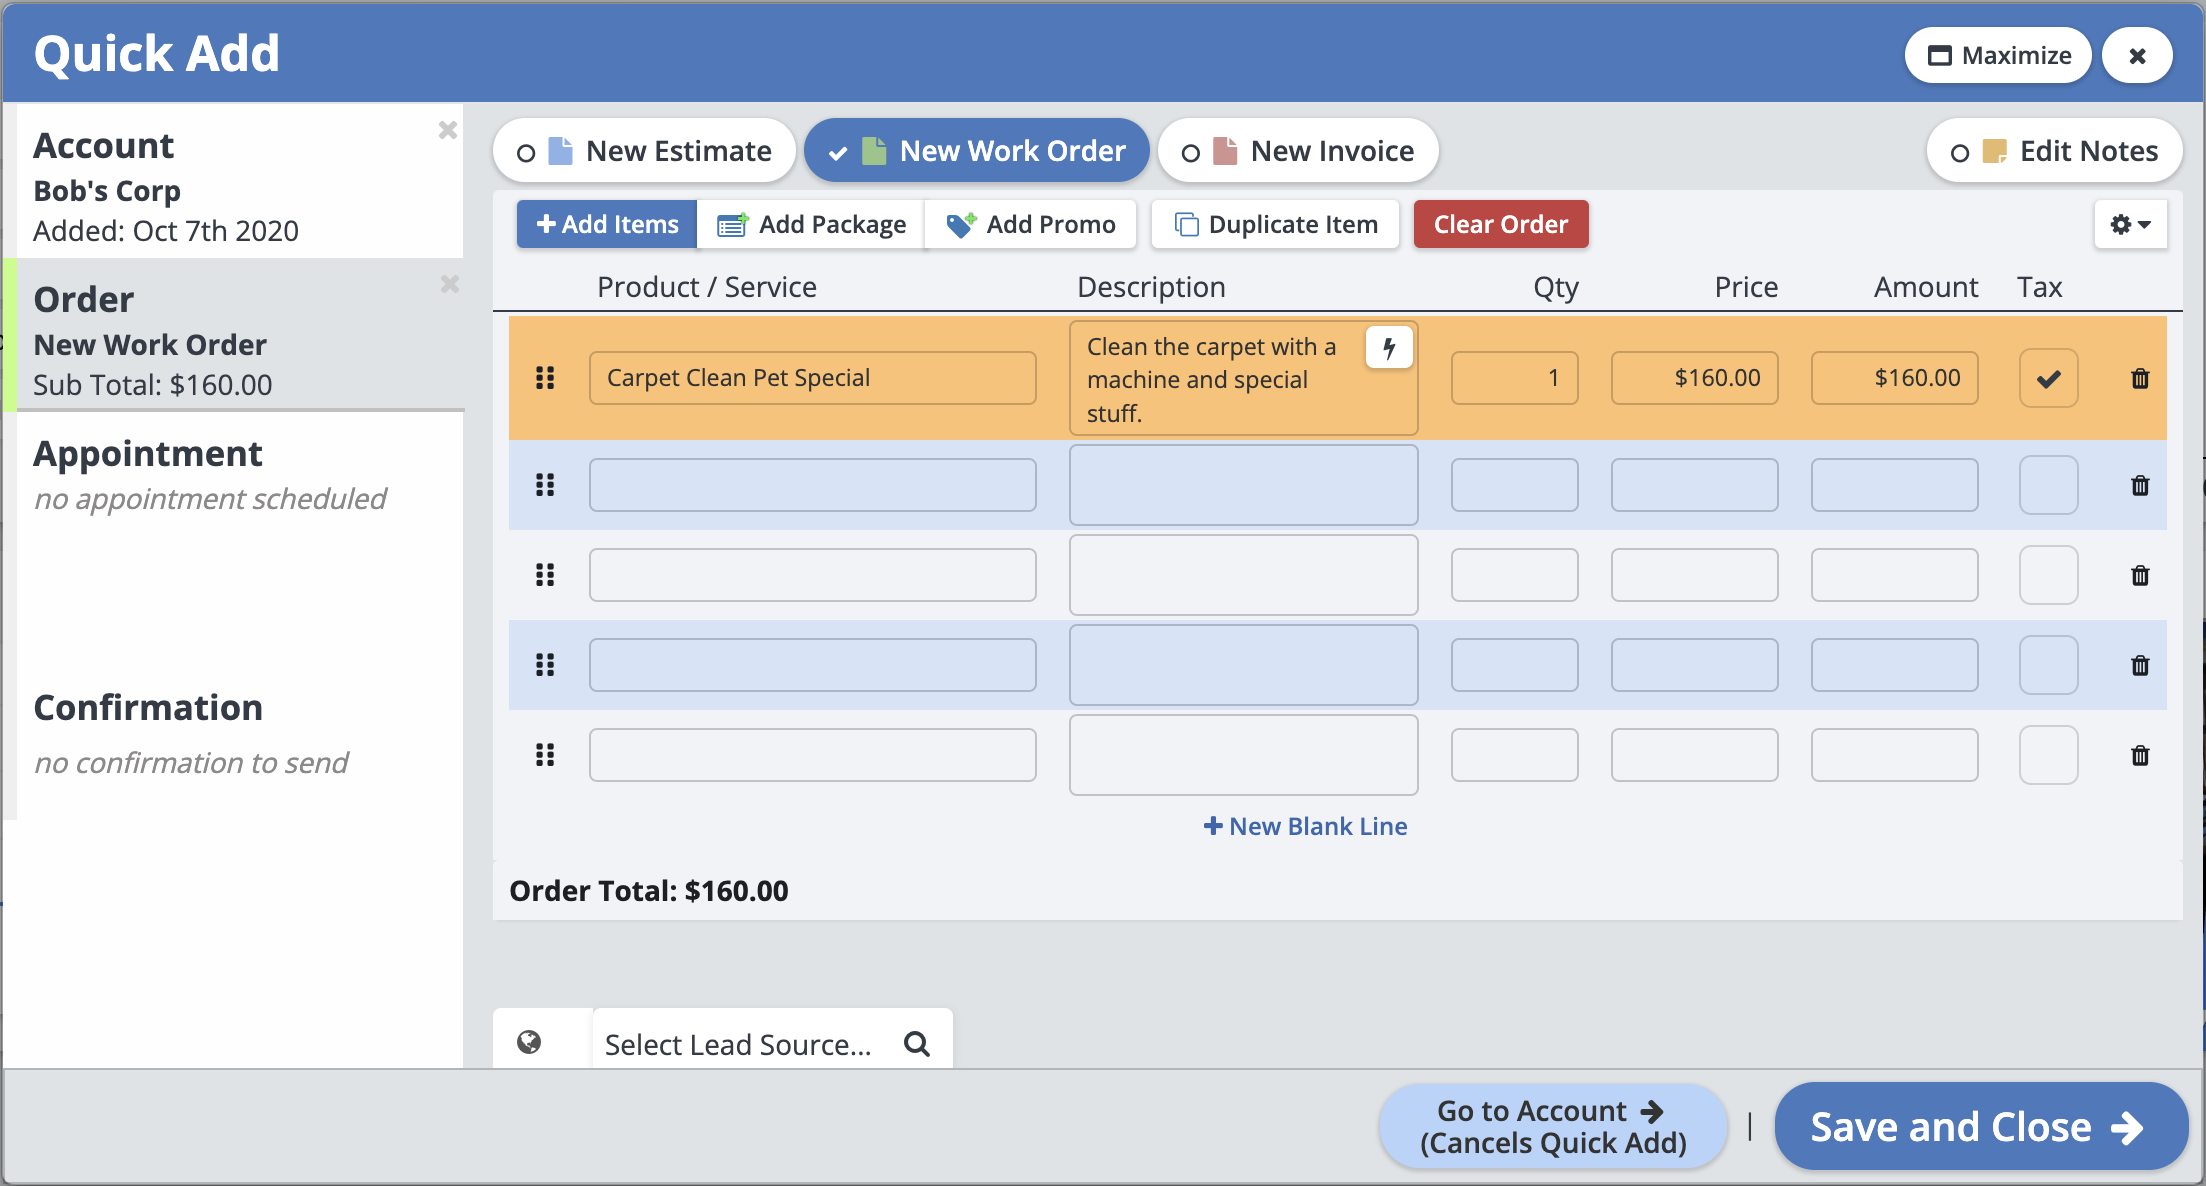Select the New Estimate option

(645, 151)
